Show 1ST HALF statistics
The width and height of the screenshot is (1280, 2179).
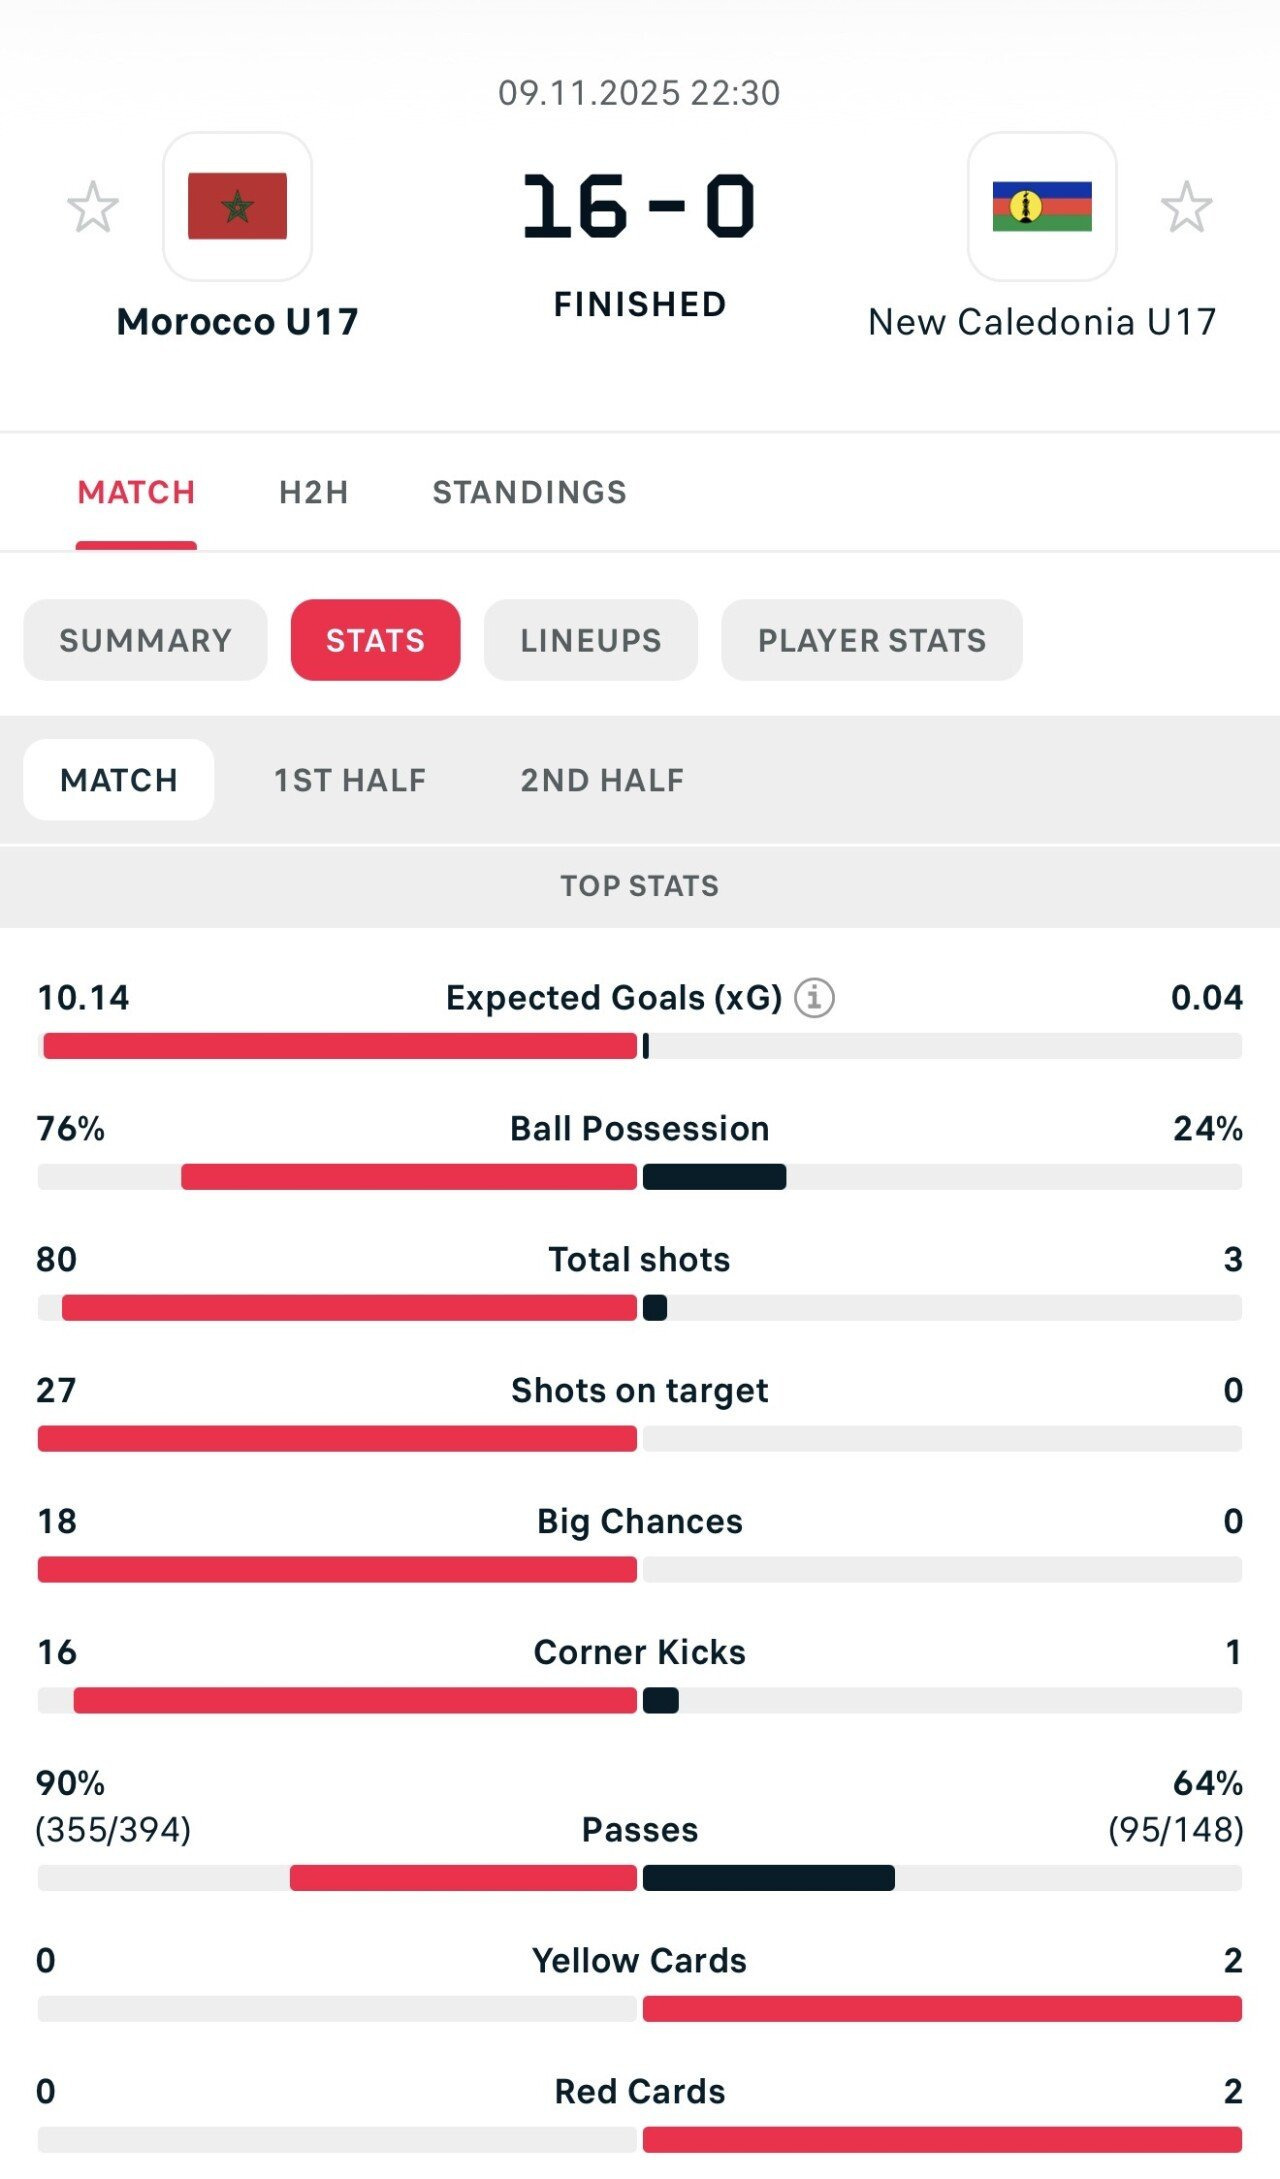[350, 780]
